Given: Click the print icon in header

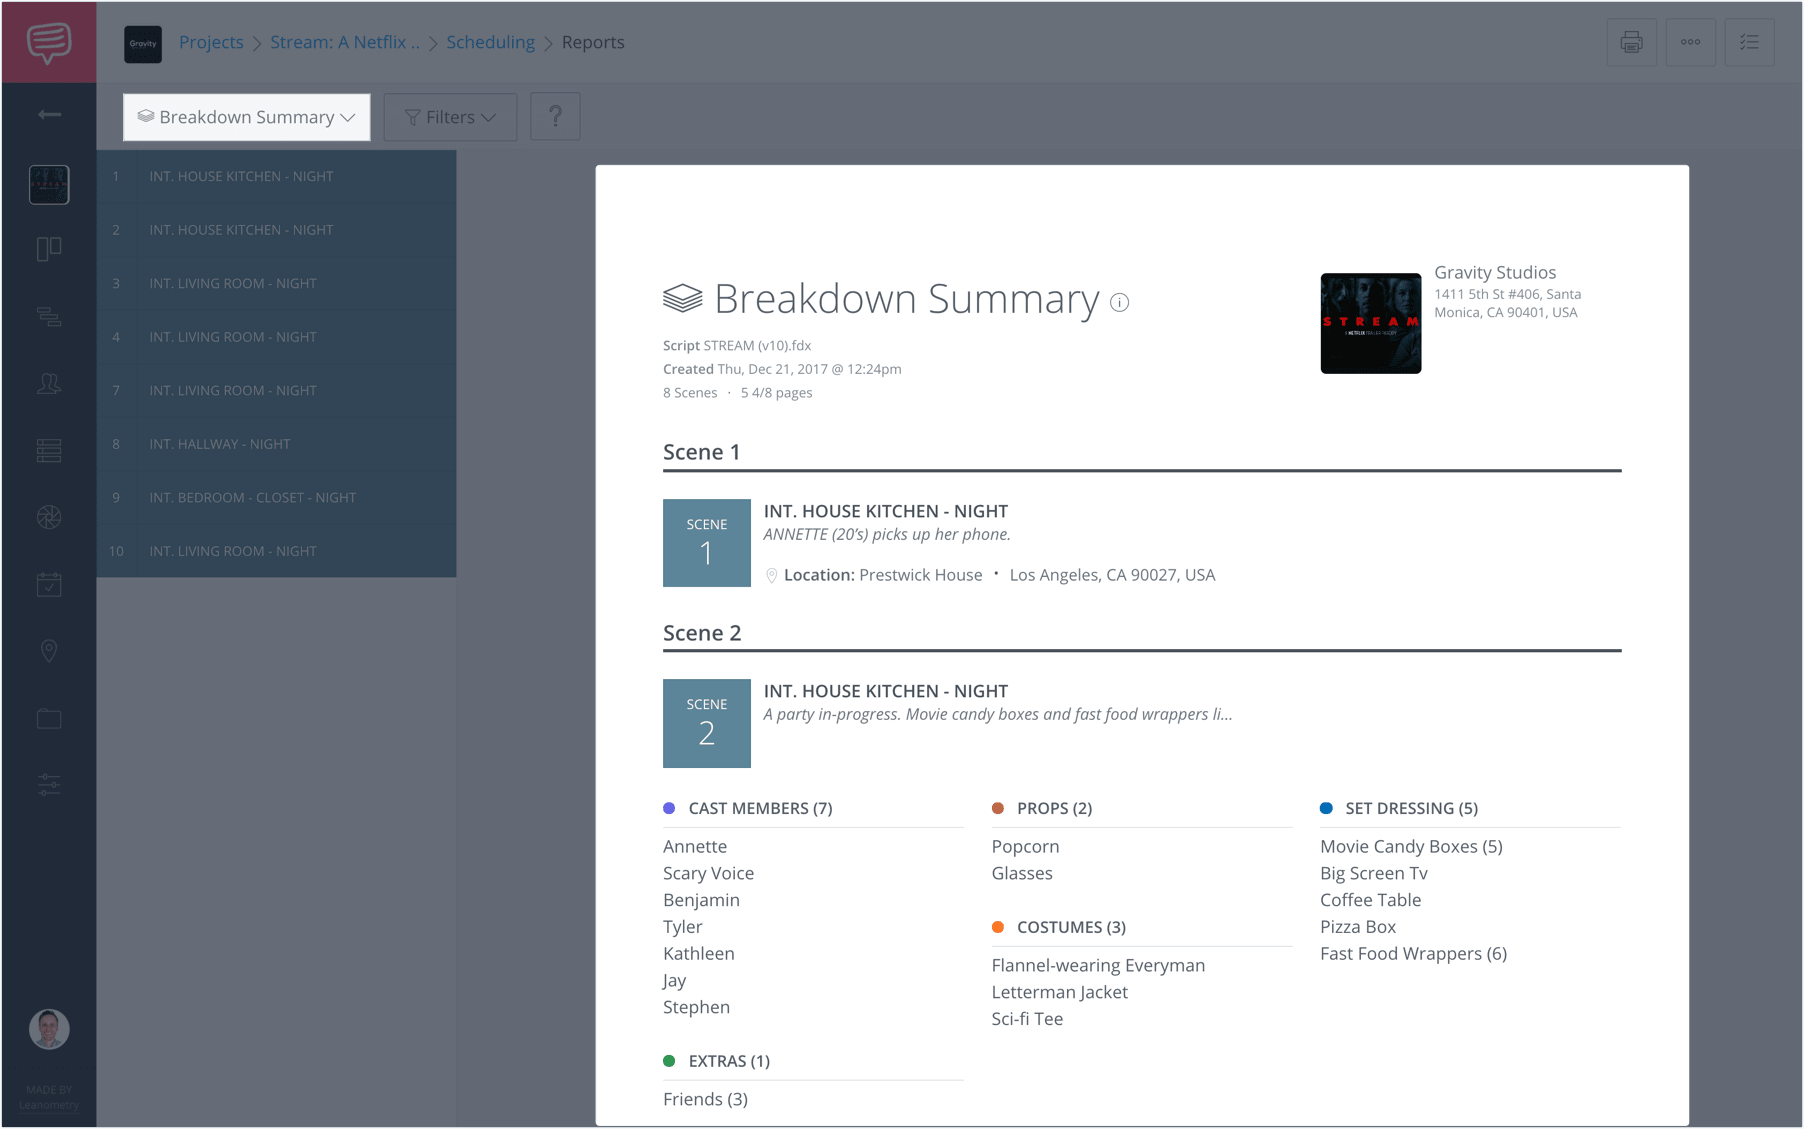Looking at the screenshot, I should (x=1631, y=42).
